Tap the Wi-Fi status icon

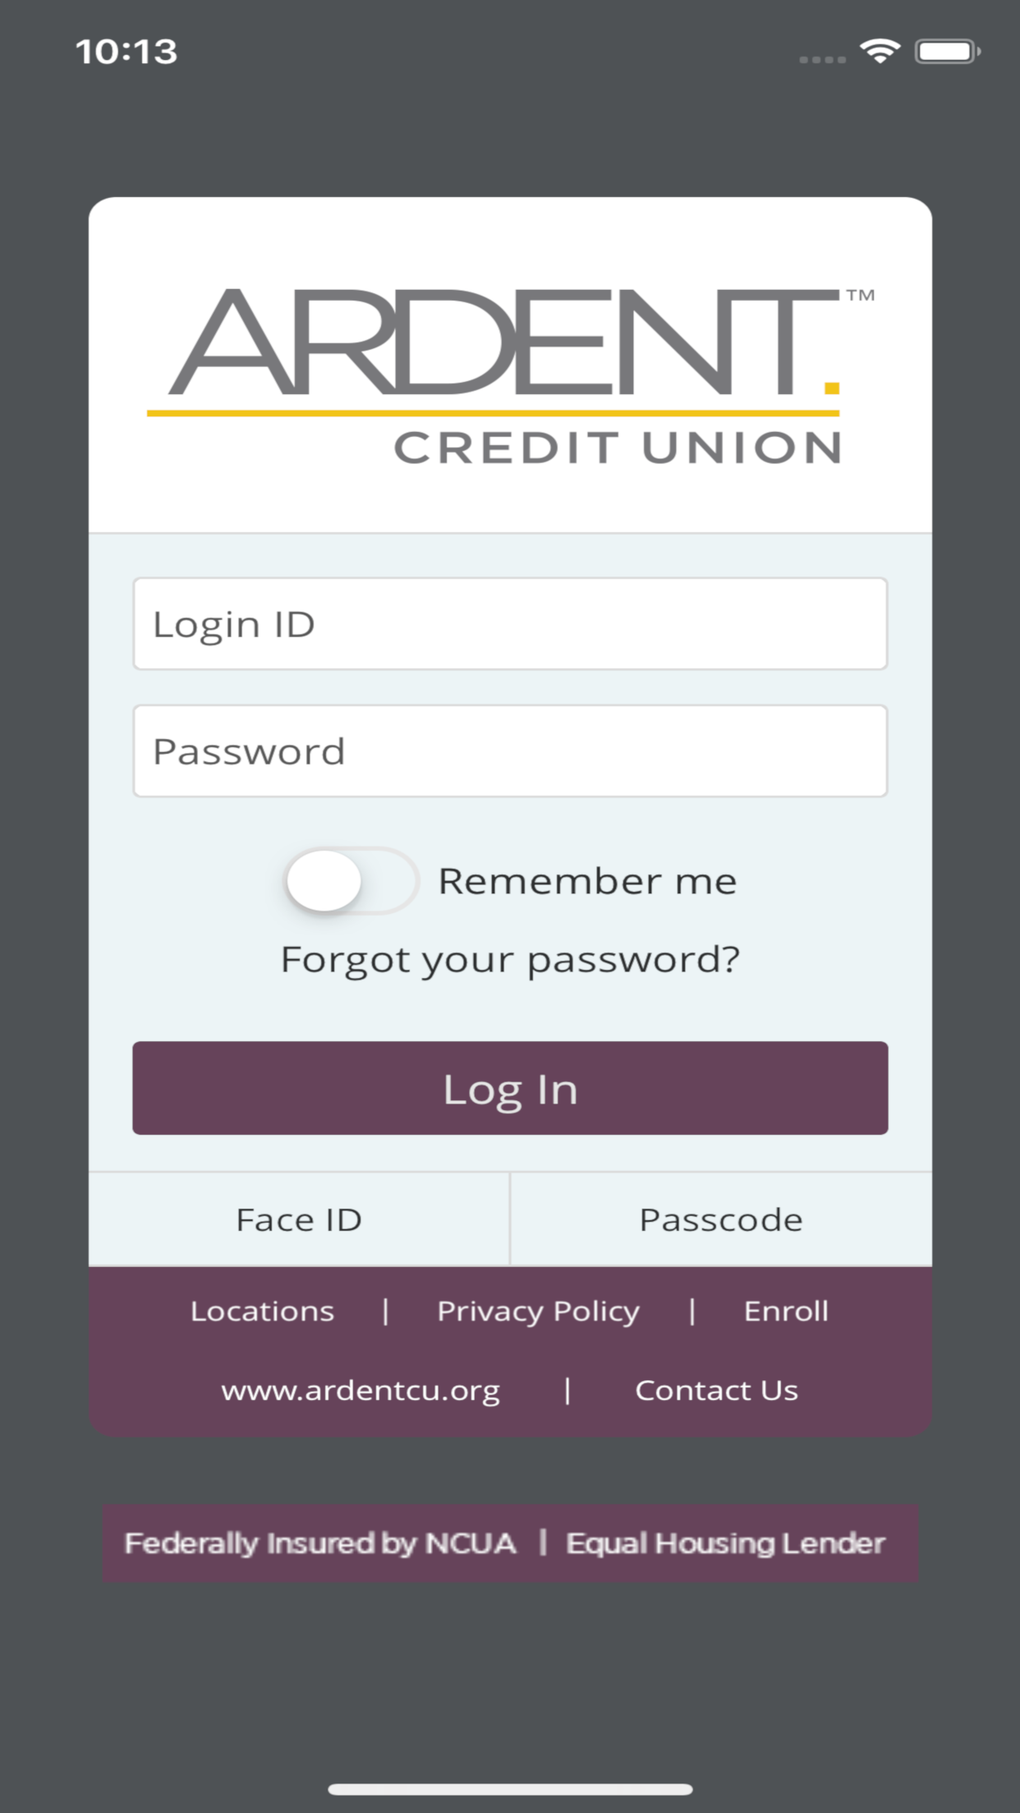[x=880, y=51]
